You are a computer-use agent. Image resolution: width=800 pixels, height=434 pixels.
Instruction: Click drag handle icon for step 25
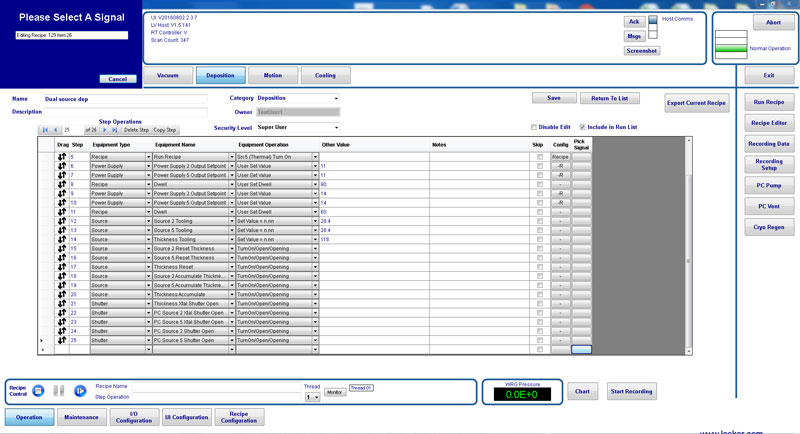62,340
